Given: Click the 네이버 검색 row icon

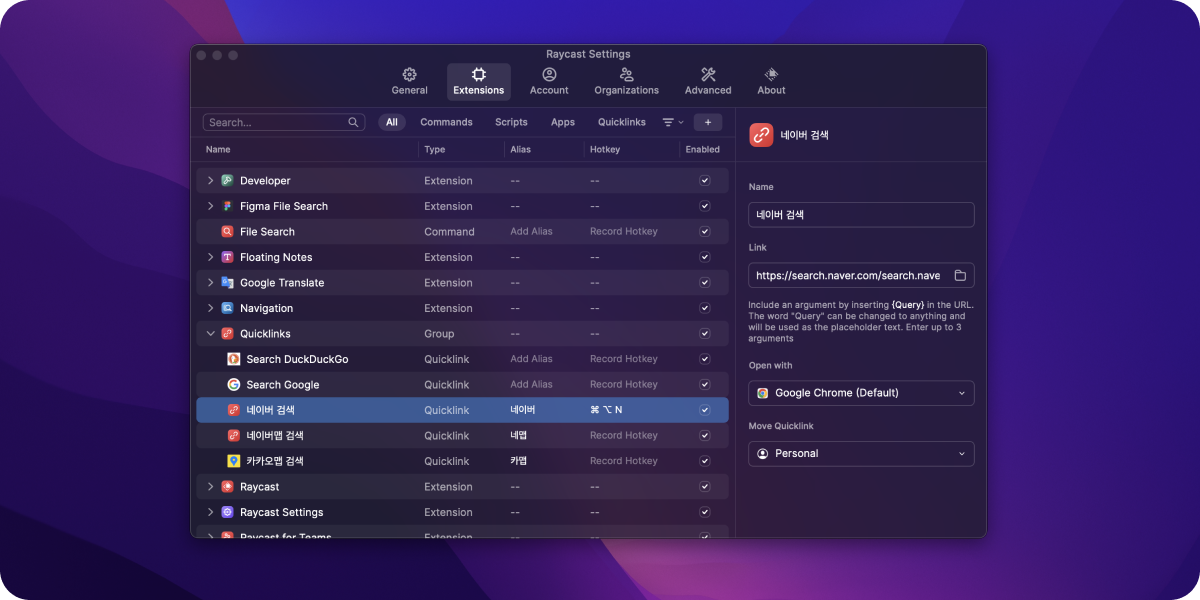Looking at the screenshot, I should tap(233, 410).
